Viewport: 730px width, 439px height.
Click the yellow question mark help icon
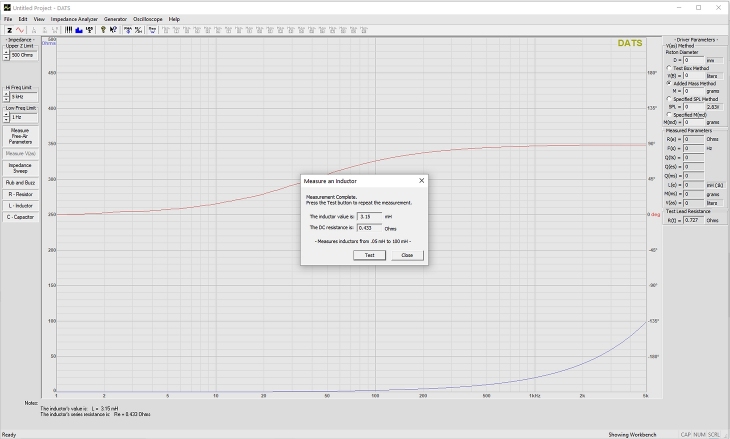tap(101, 30)
